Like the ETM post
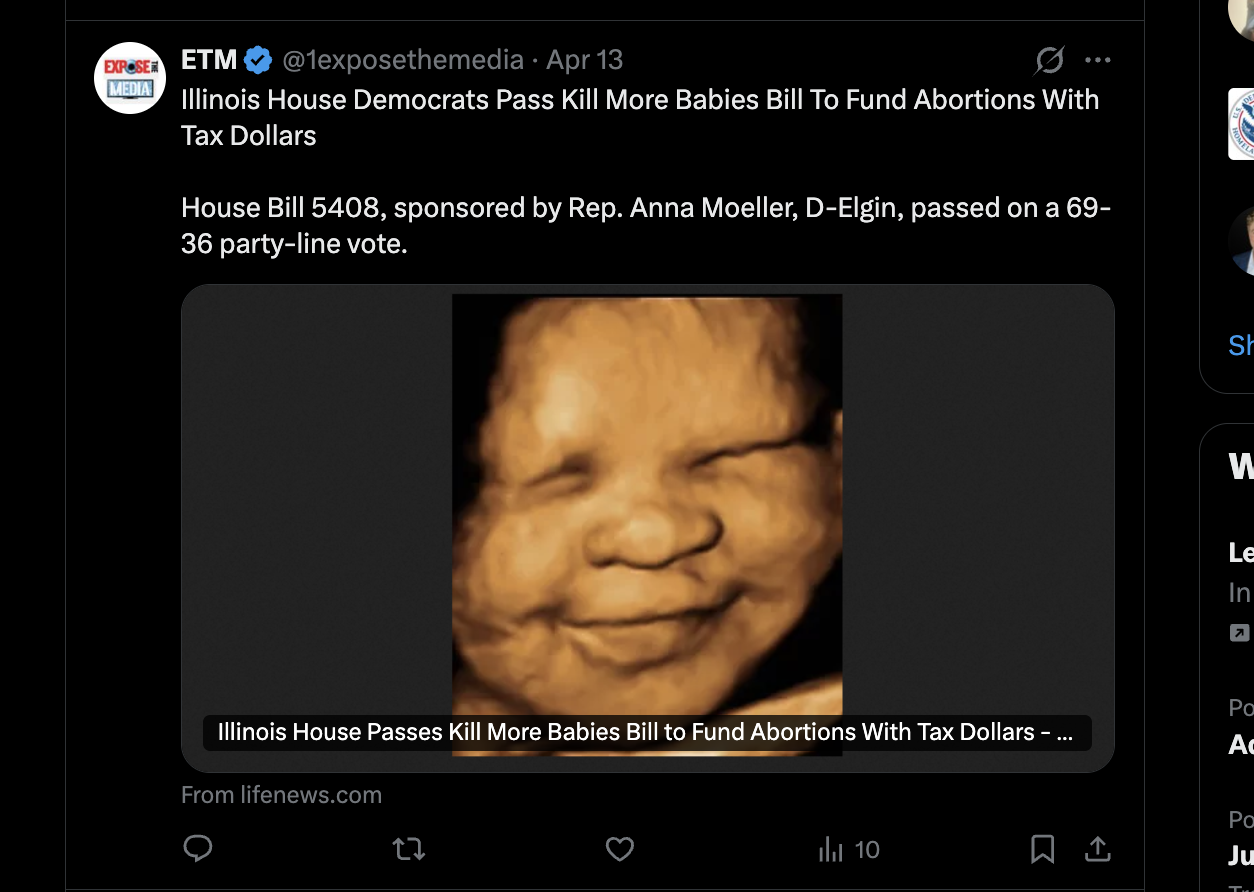This screenshot has width=1254, height=892. 620,849
